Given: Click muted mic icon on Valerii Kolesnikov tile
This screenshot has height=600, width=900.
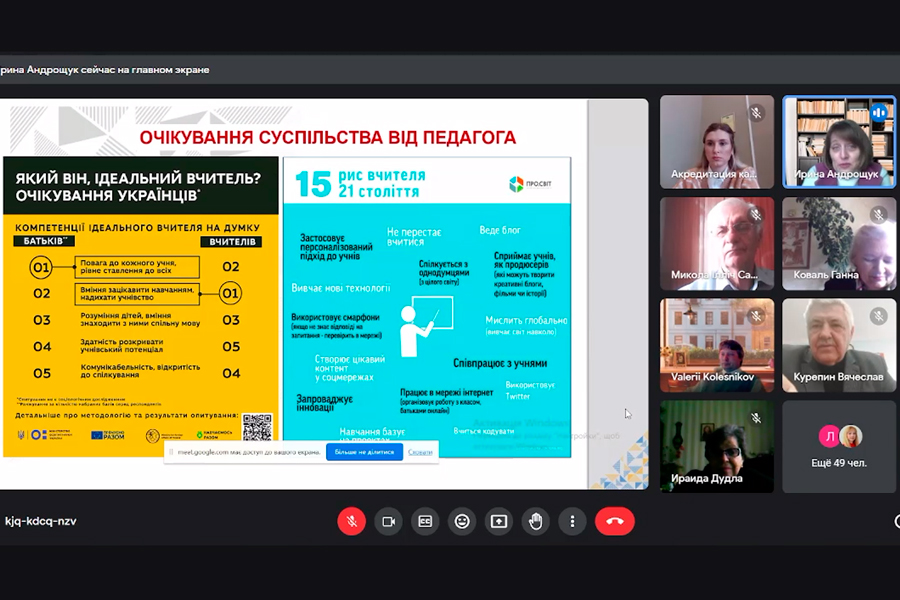Looking at the screenshot, I should 757,316.
